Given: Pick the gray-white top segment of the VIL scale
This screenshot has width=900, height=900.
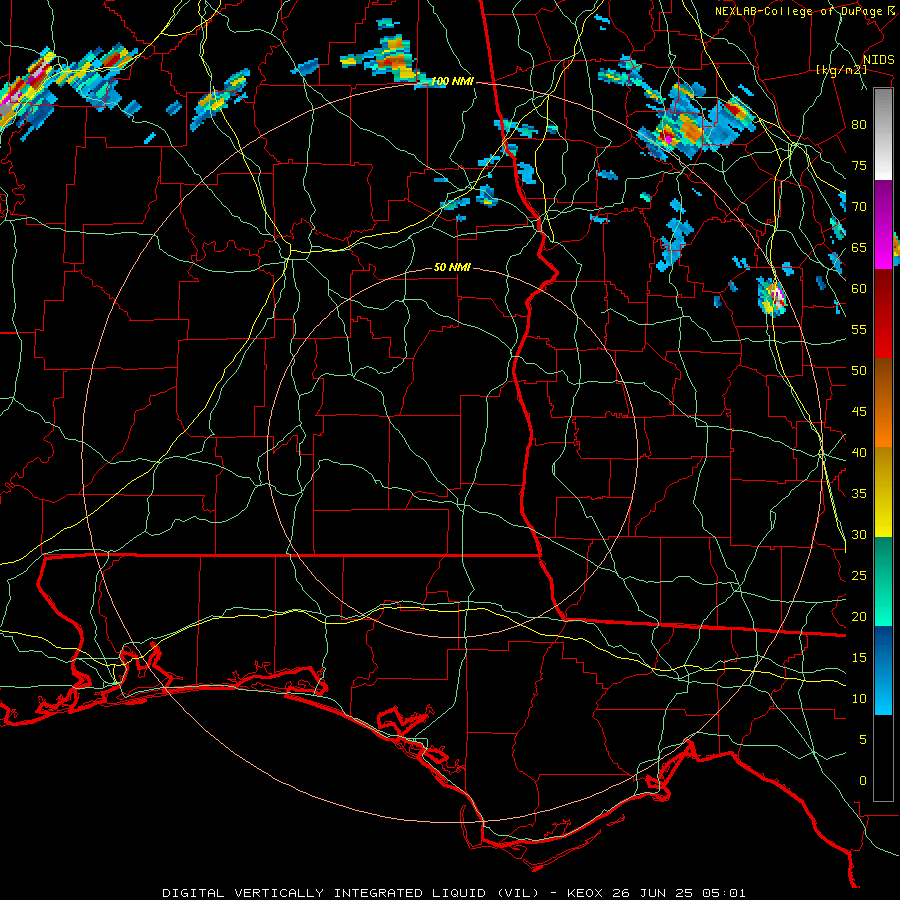Looking at the screenshot, I should pyautogui.click(x=883, y=134).
